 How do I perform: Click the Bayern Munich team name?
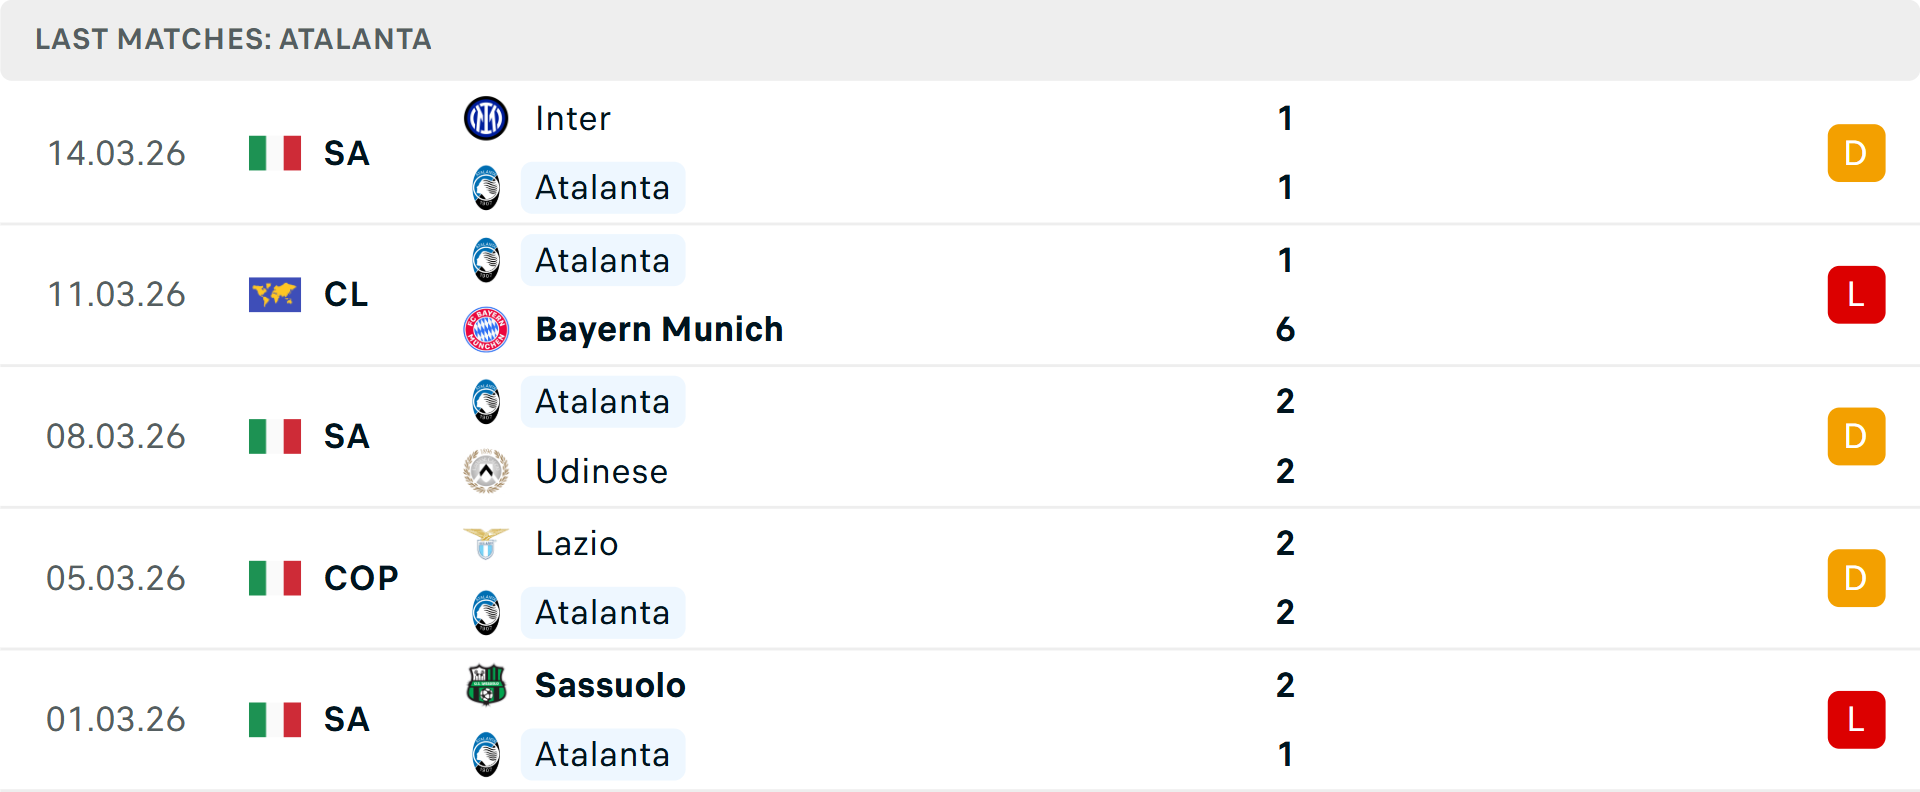pyautogui.click(x=659, y=329)
